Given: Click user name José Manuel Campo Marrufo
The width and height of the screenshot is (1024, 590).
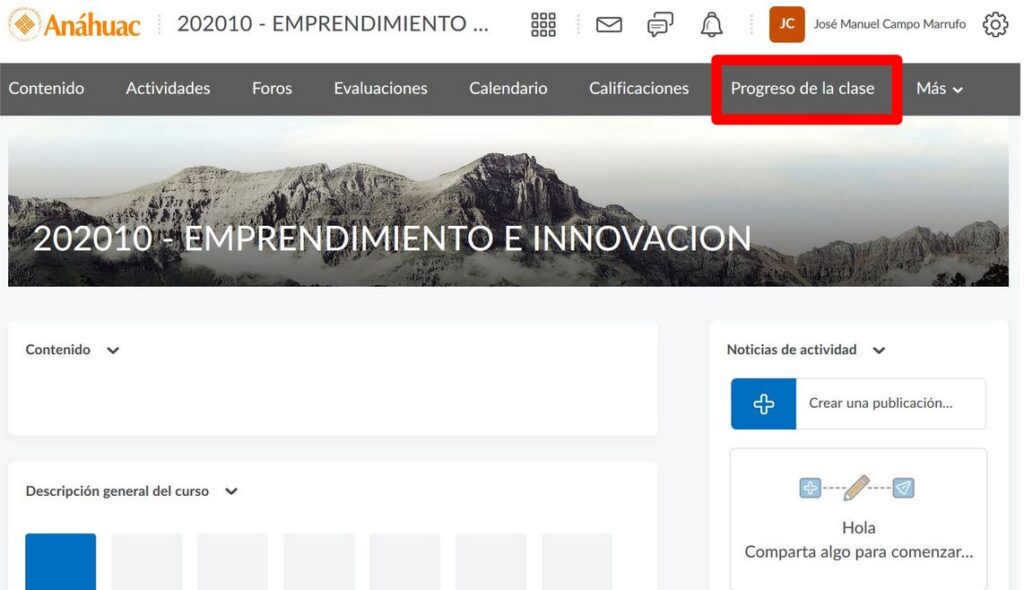Looking at the screenshot, I should coord(889,25).
